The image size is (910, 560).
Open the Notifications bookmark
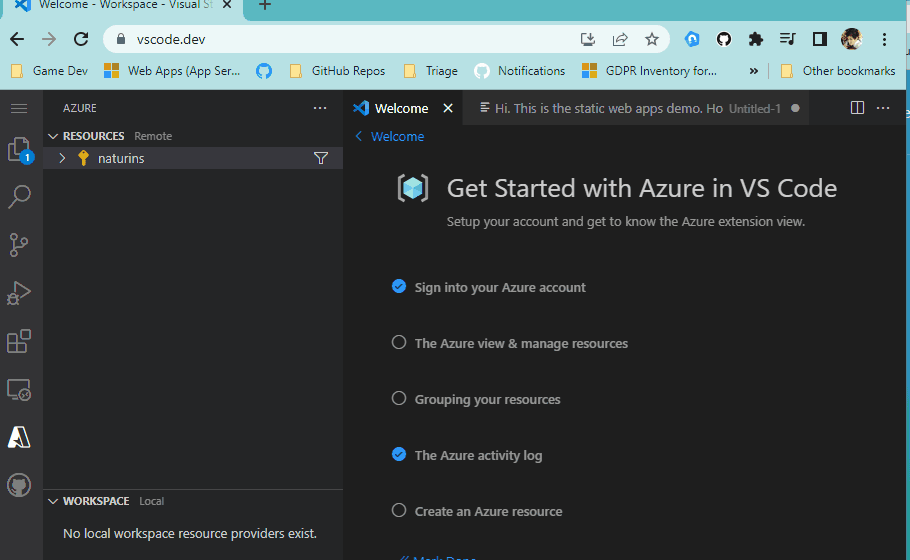(x=519, y=71)
